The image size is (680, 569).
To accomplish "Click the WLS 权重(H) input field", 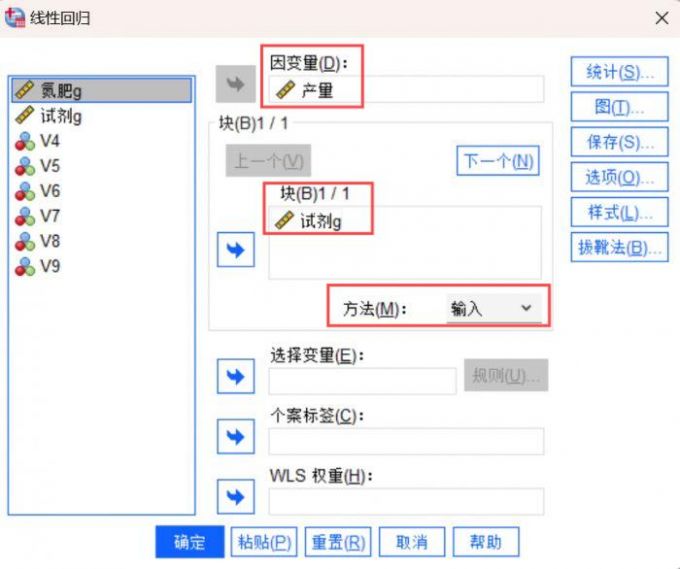I will (x=406, y=501).
